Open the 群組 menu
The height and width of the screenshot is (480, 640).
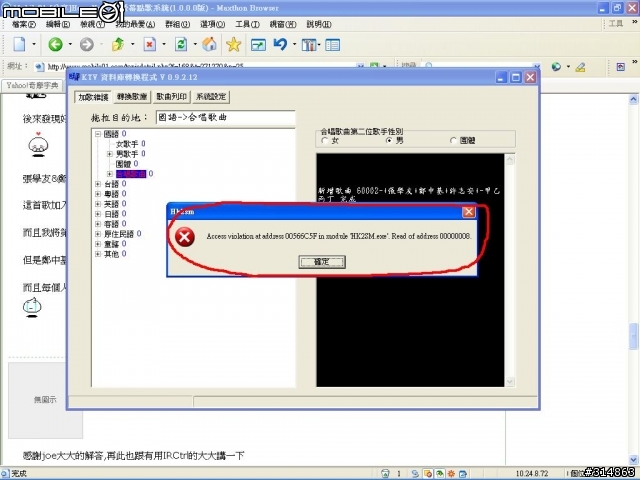click(x=178, y=24)
